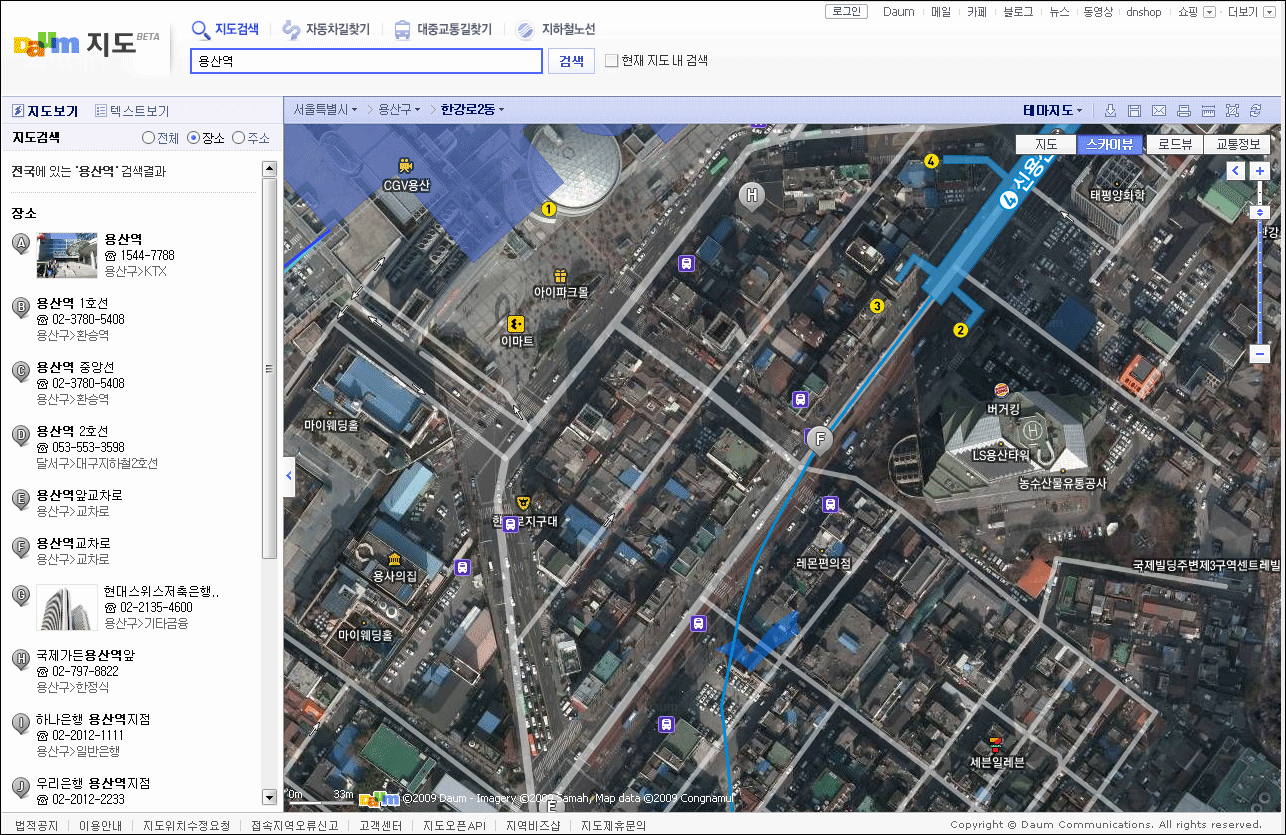The image size is (1286, 835).
Task: Open the 카페 link in the top bar
Action: (977, 12)
